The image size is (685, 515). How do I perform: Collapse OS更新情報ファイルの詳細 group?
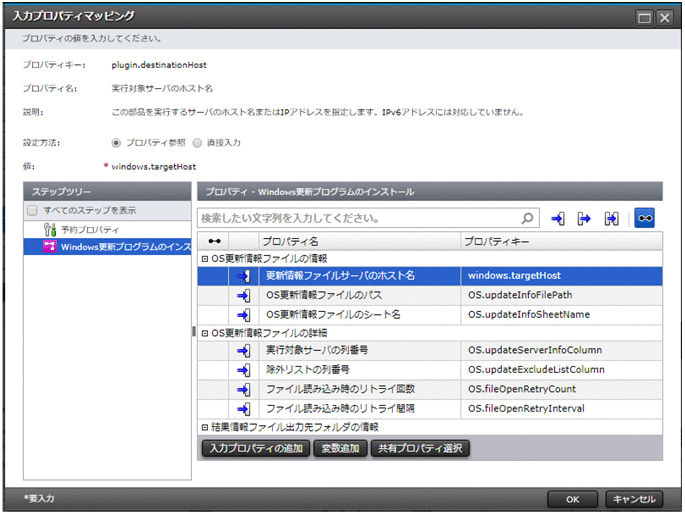204,333
